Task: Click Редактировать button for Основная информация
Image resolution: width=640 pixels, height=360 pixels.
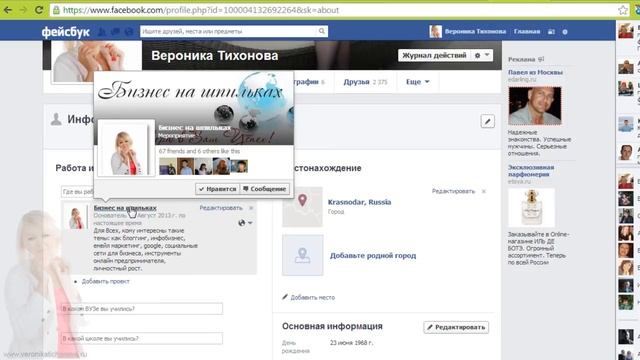Action: coord(456,327)
